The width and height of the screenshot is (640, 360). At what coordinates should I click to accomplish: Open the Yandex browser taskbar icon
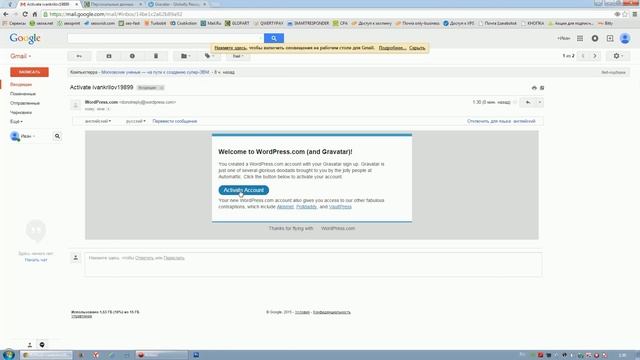point(96,355)
